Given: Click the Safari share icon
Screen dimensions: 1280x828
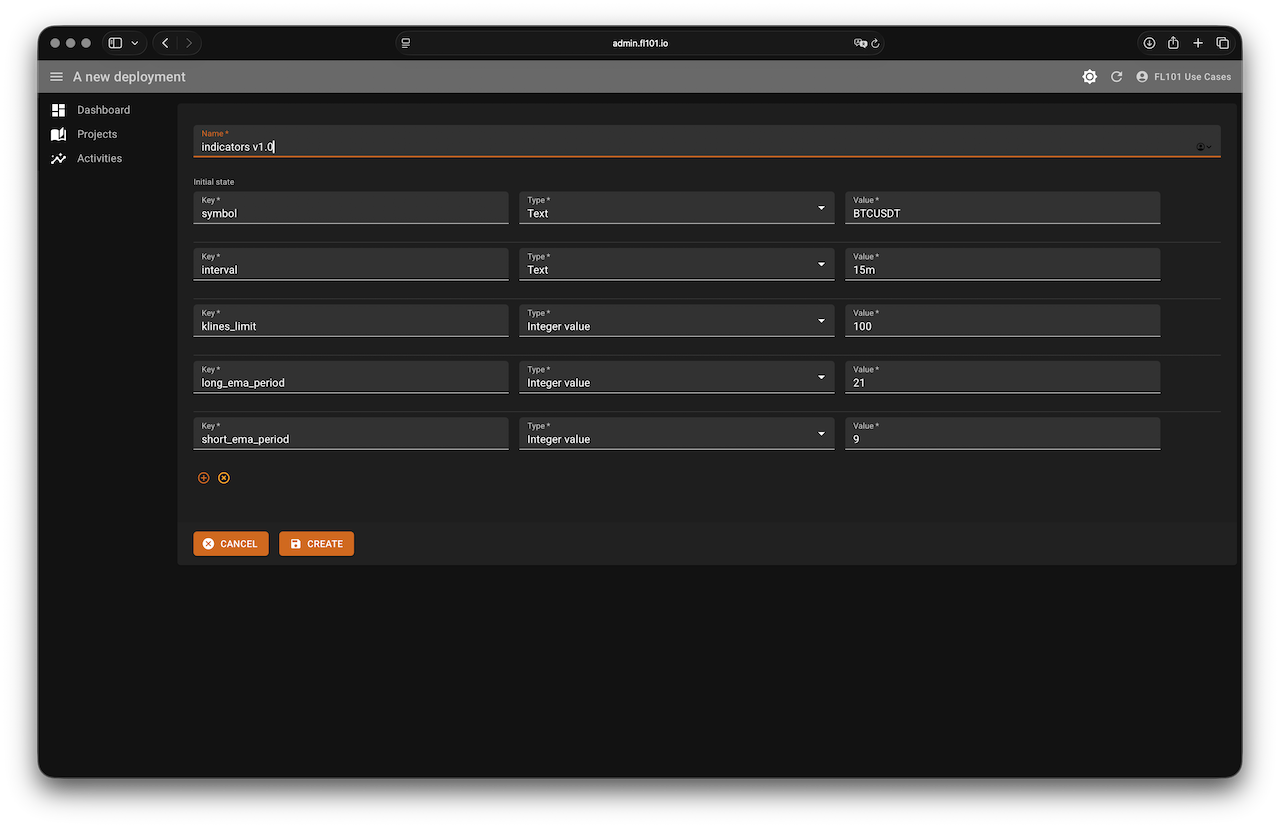Looking at the screenshot, I should click(x=1174, y=43).
